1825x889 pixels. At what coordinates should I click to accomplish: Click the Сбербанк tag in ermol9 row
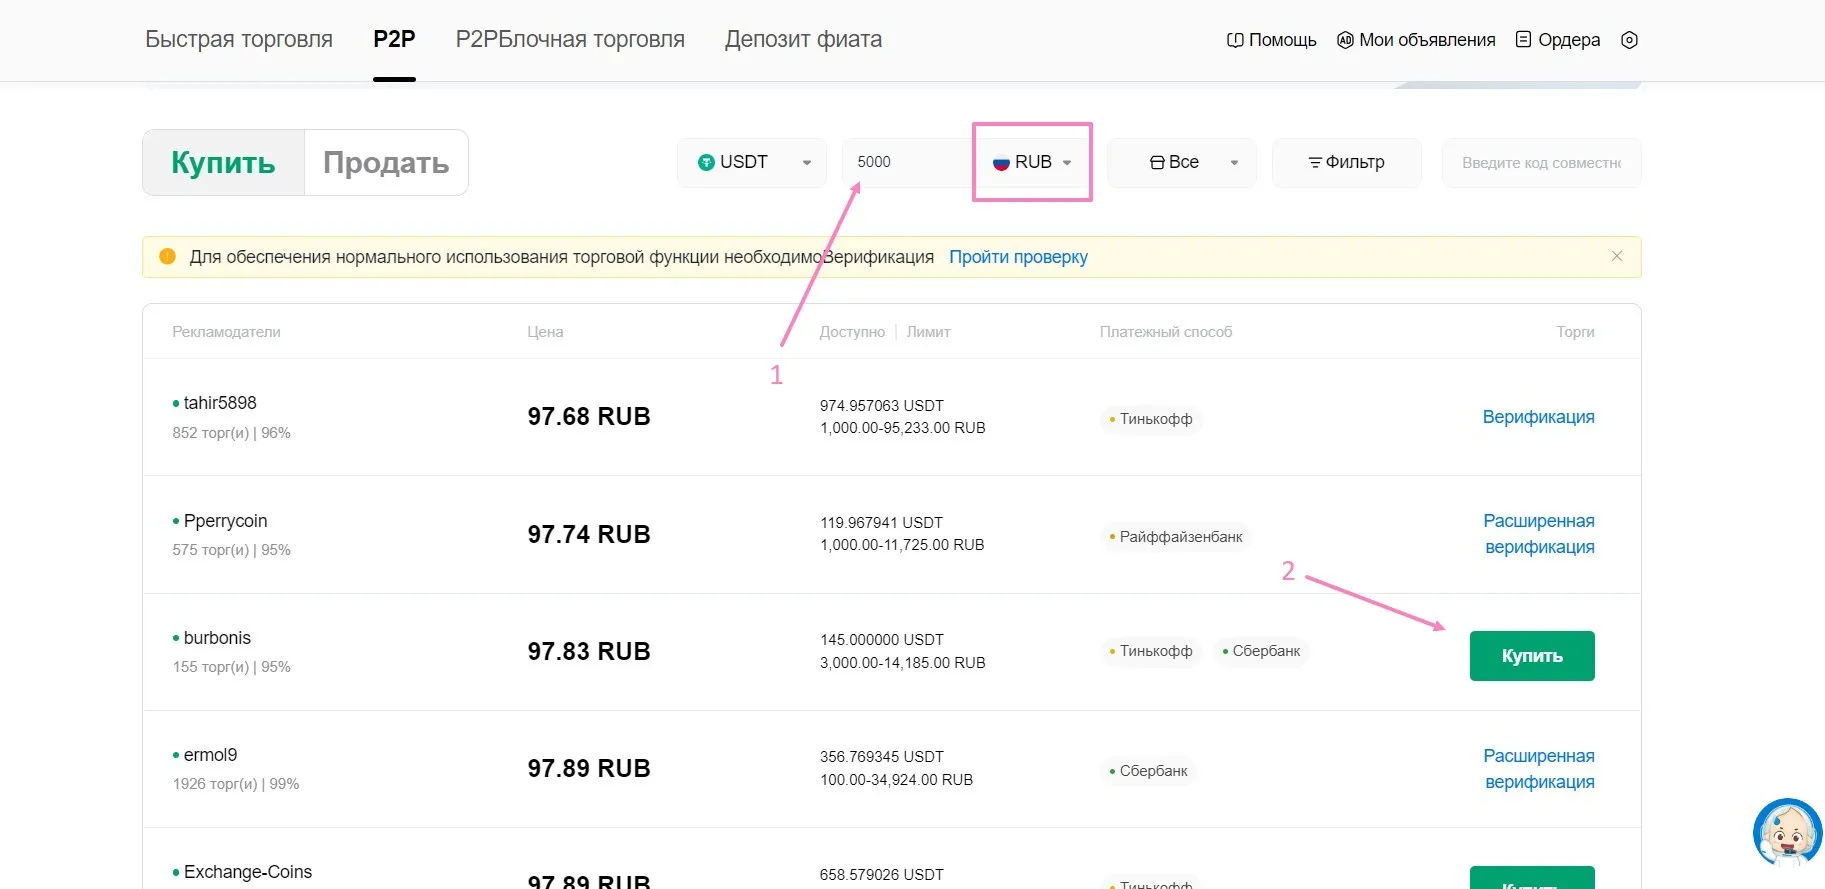[1148, 771]
